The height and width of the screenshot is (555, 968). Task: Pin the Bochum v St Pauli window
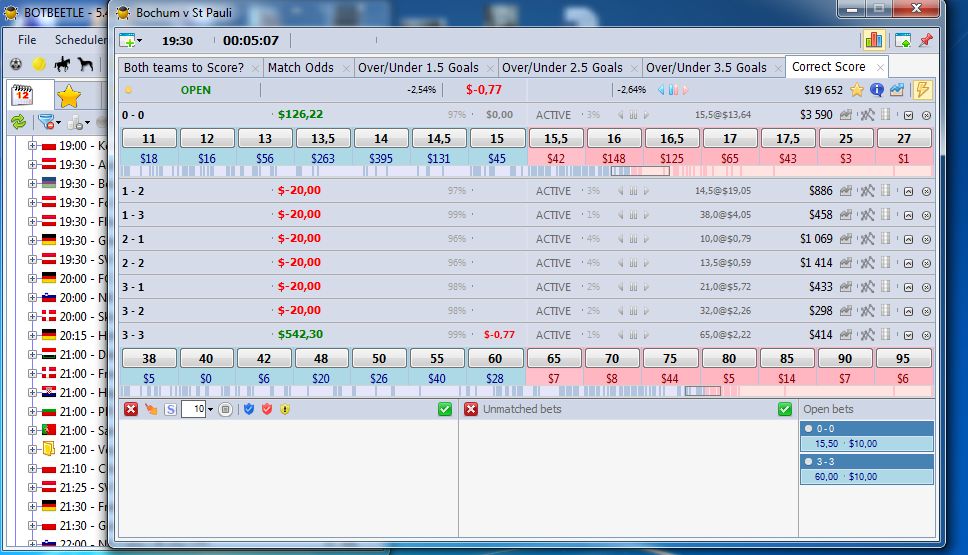coord(925,41)
